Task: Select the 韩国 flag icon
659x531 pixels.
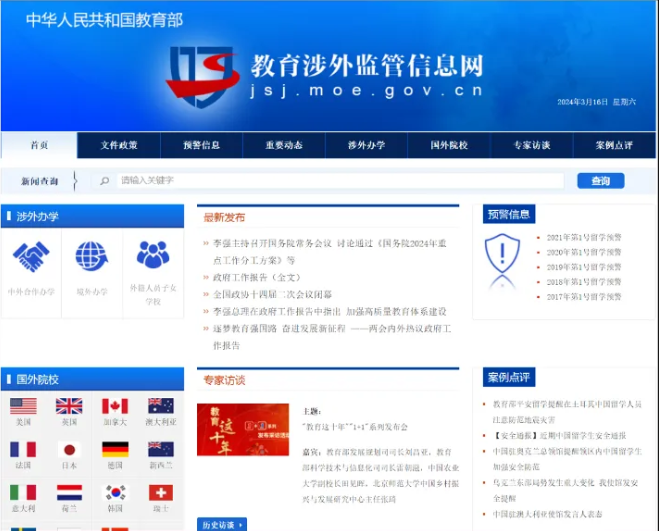Action: 115,493
